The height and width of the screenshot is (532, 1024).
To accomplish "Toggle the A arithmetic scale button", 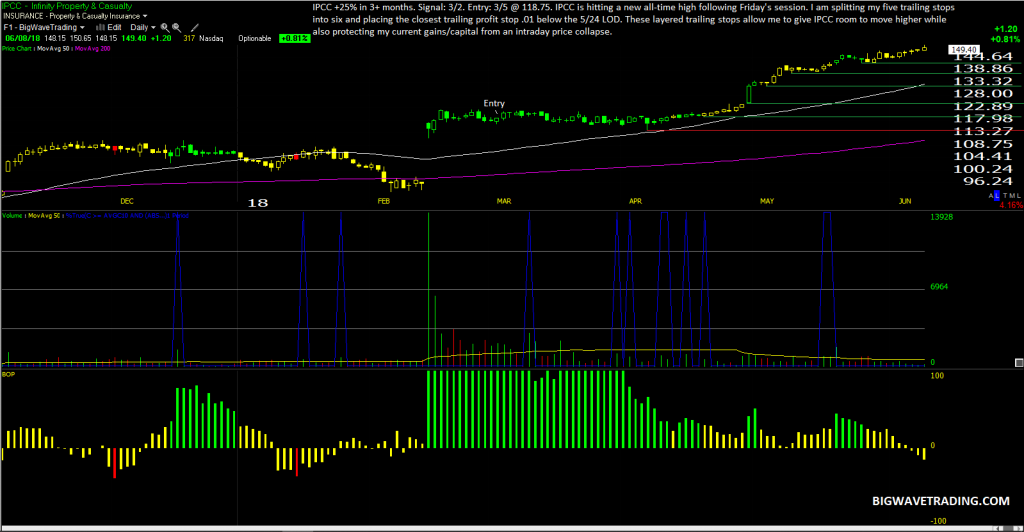I will click(991, 195).
